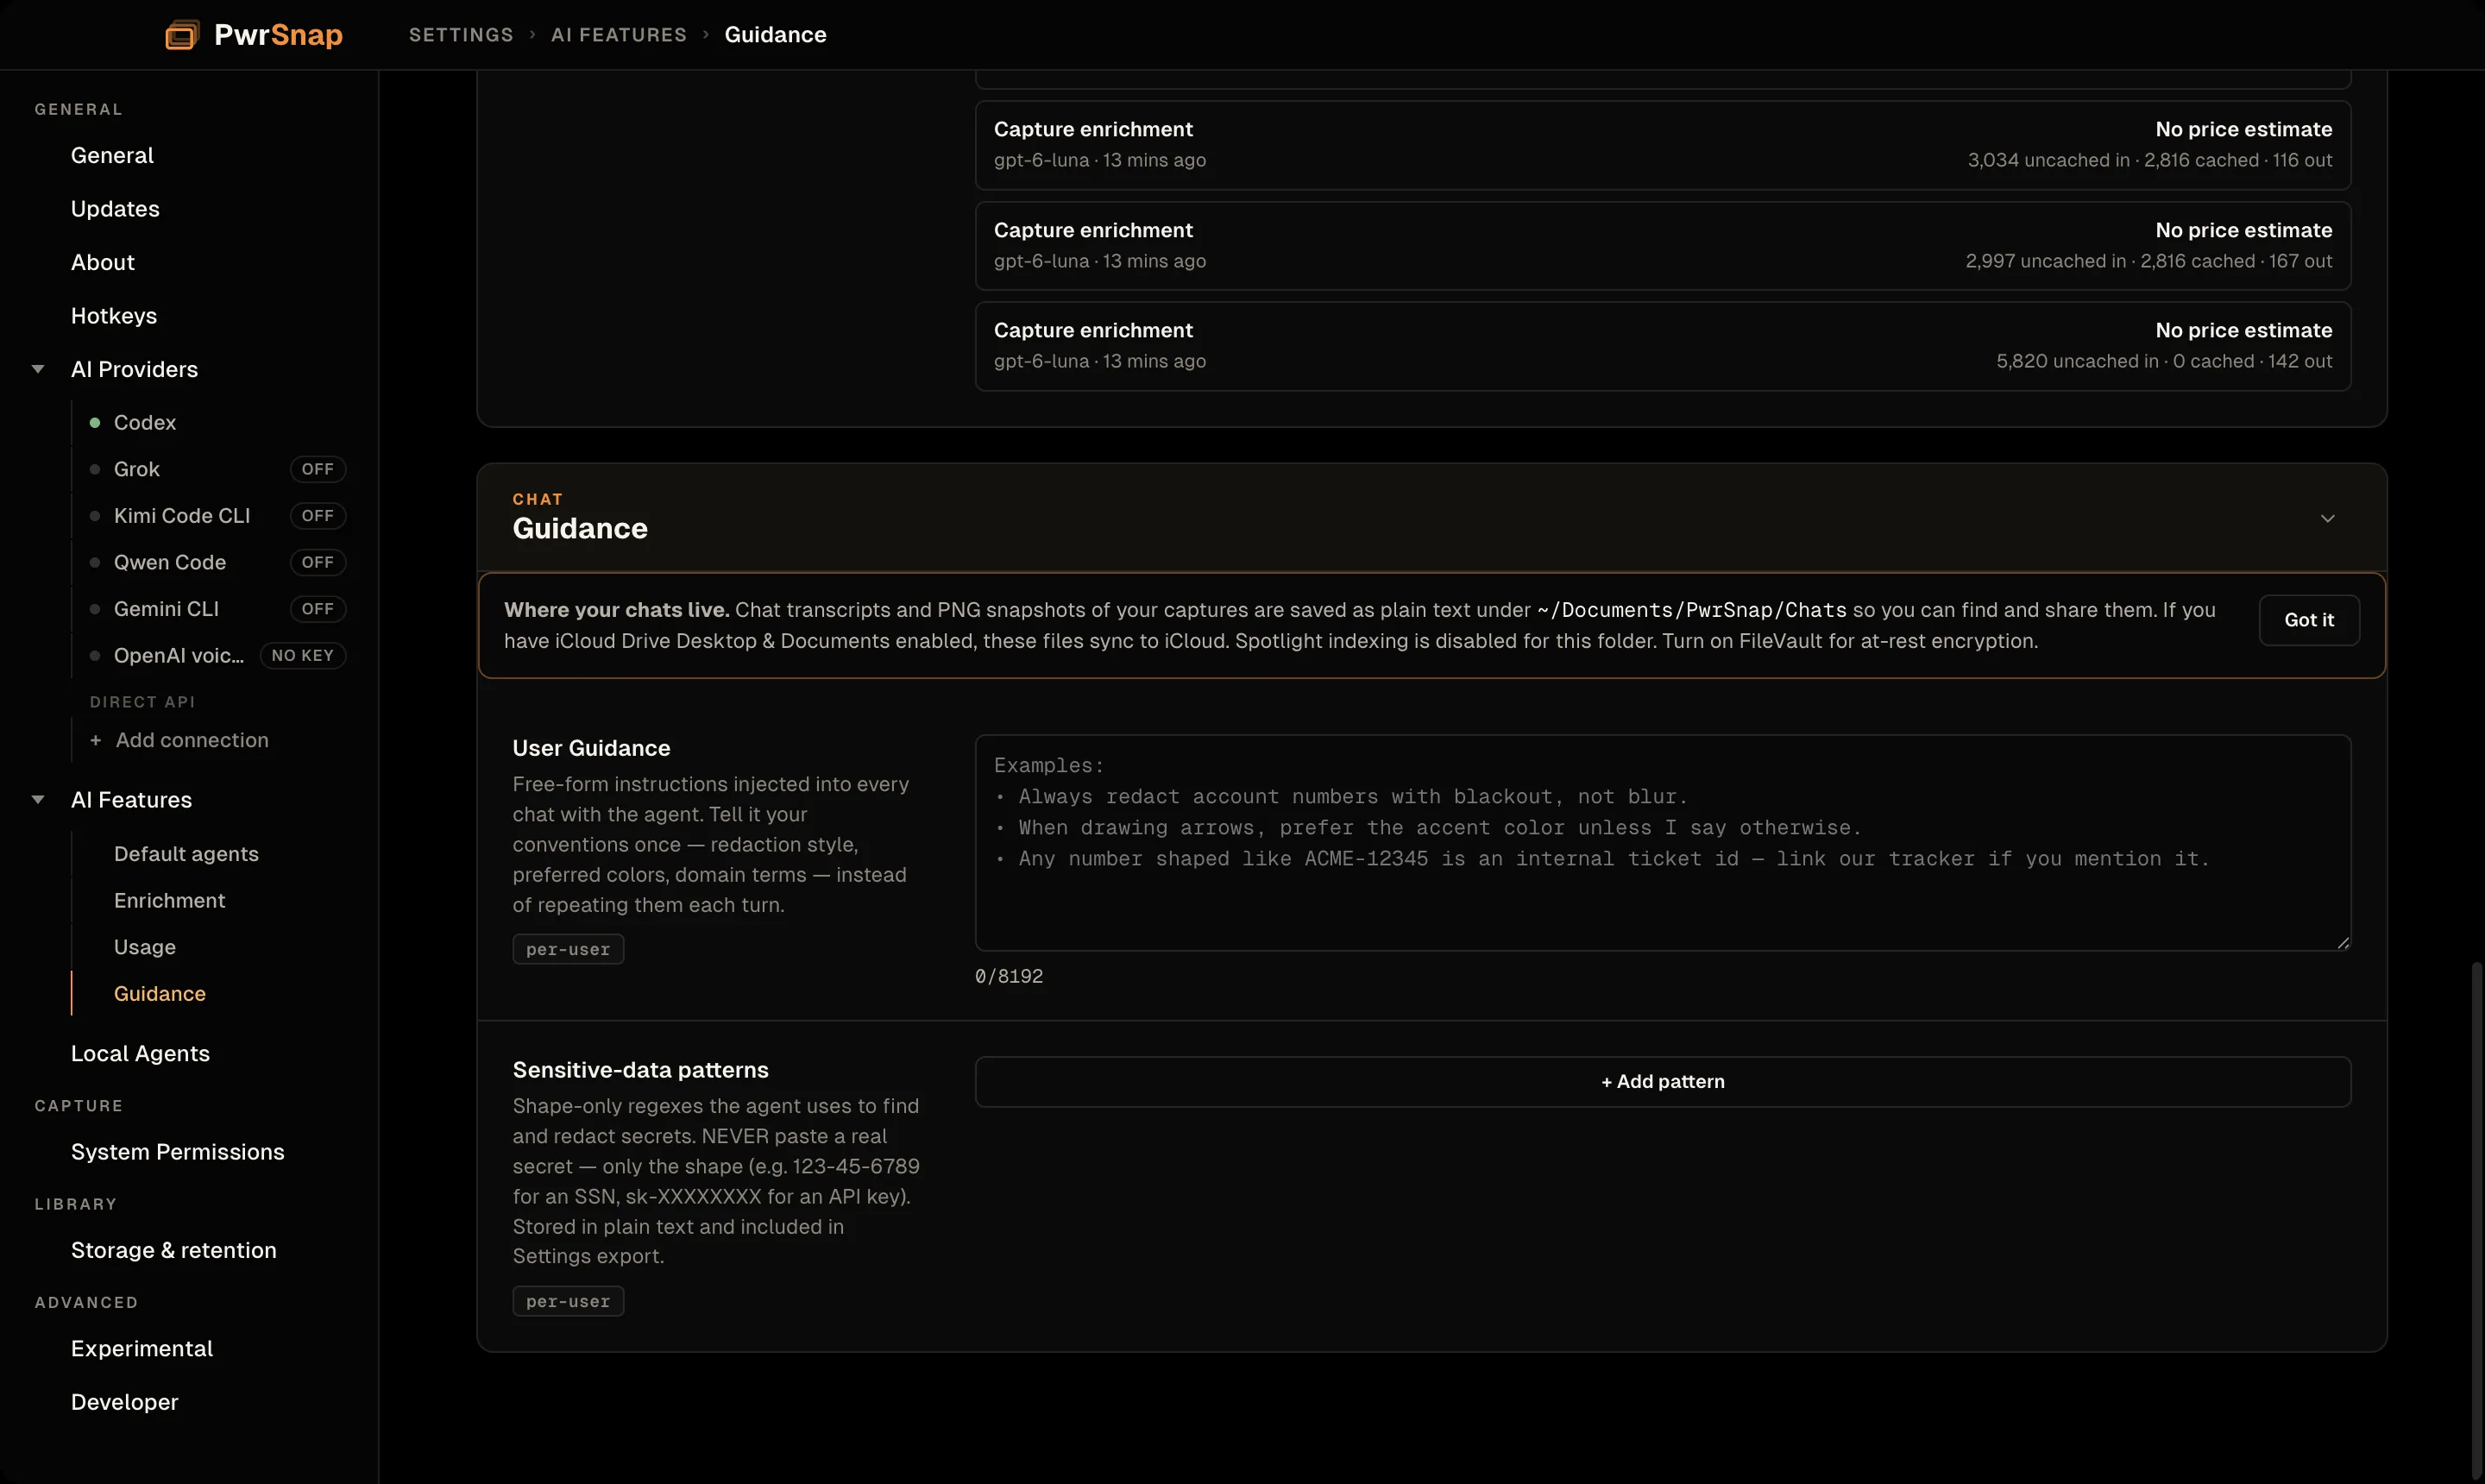Open the Enrichment settings
The height and width of the screenshot is (1484, 2485).
[x=170, y=900]
